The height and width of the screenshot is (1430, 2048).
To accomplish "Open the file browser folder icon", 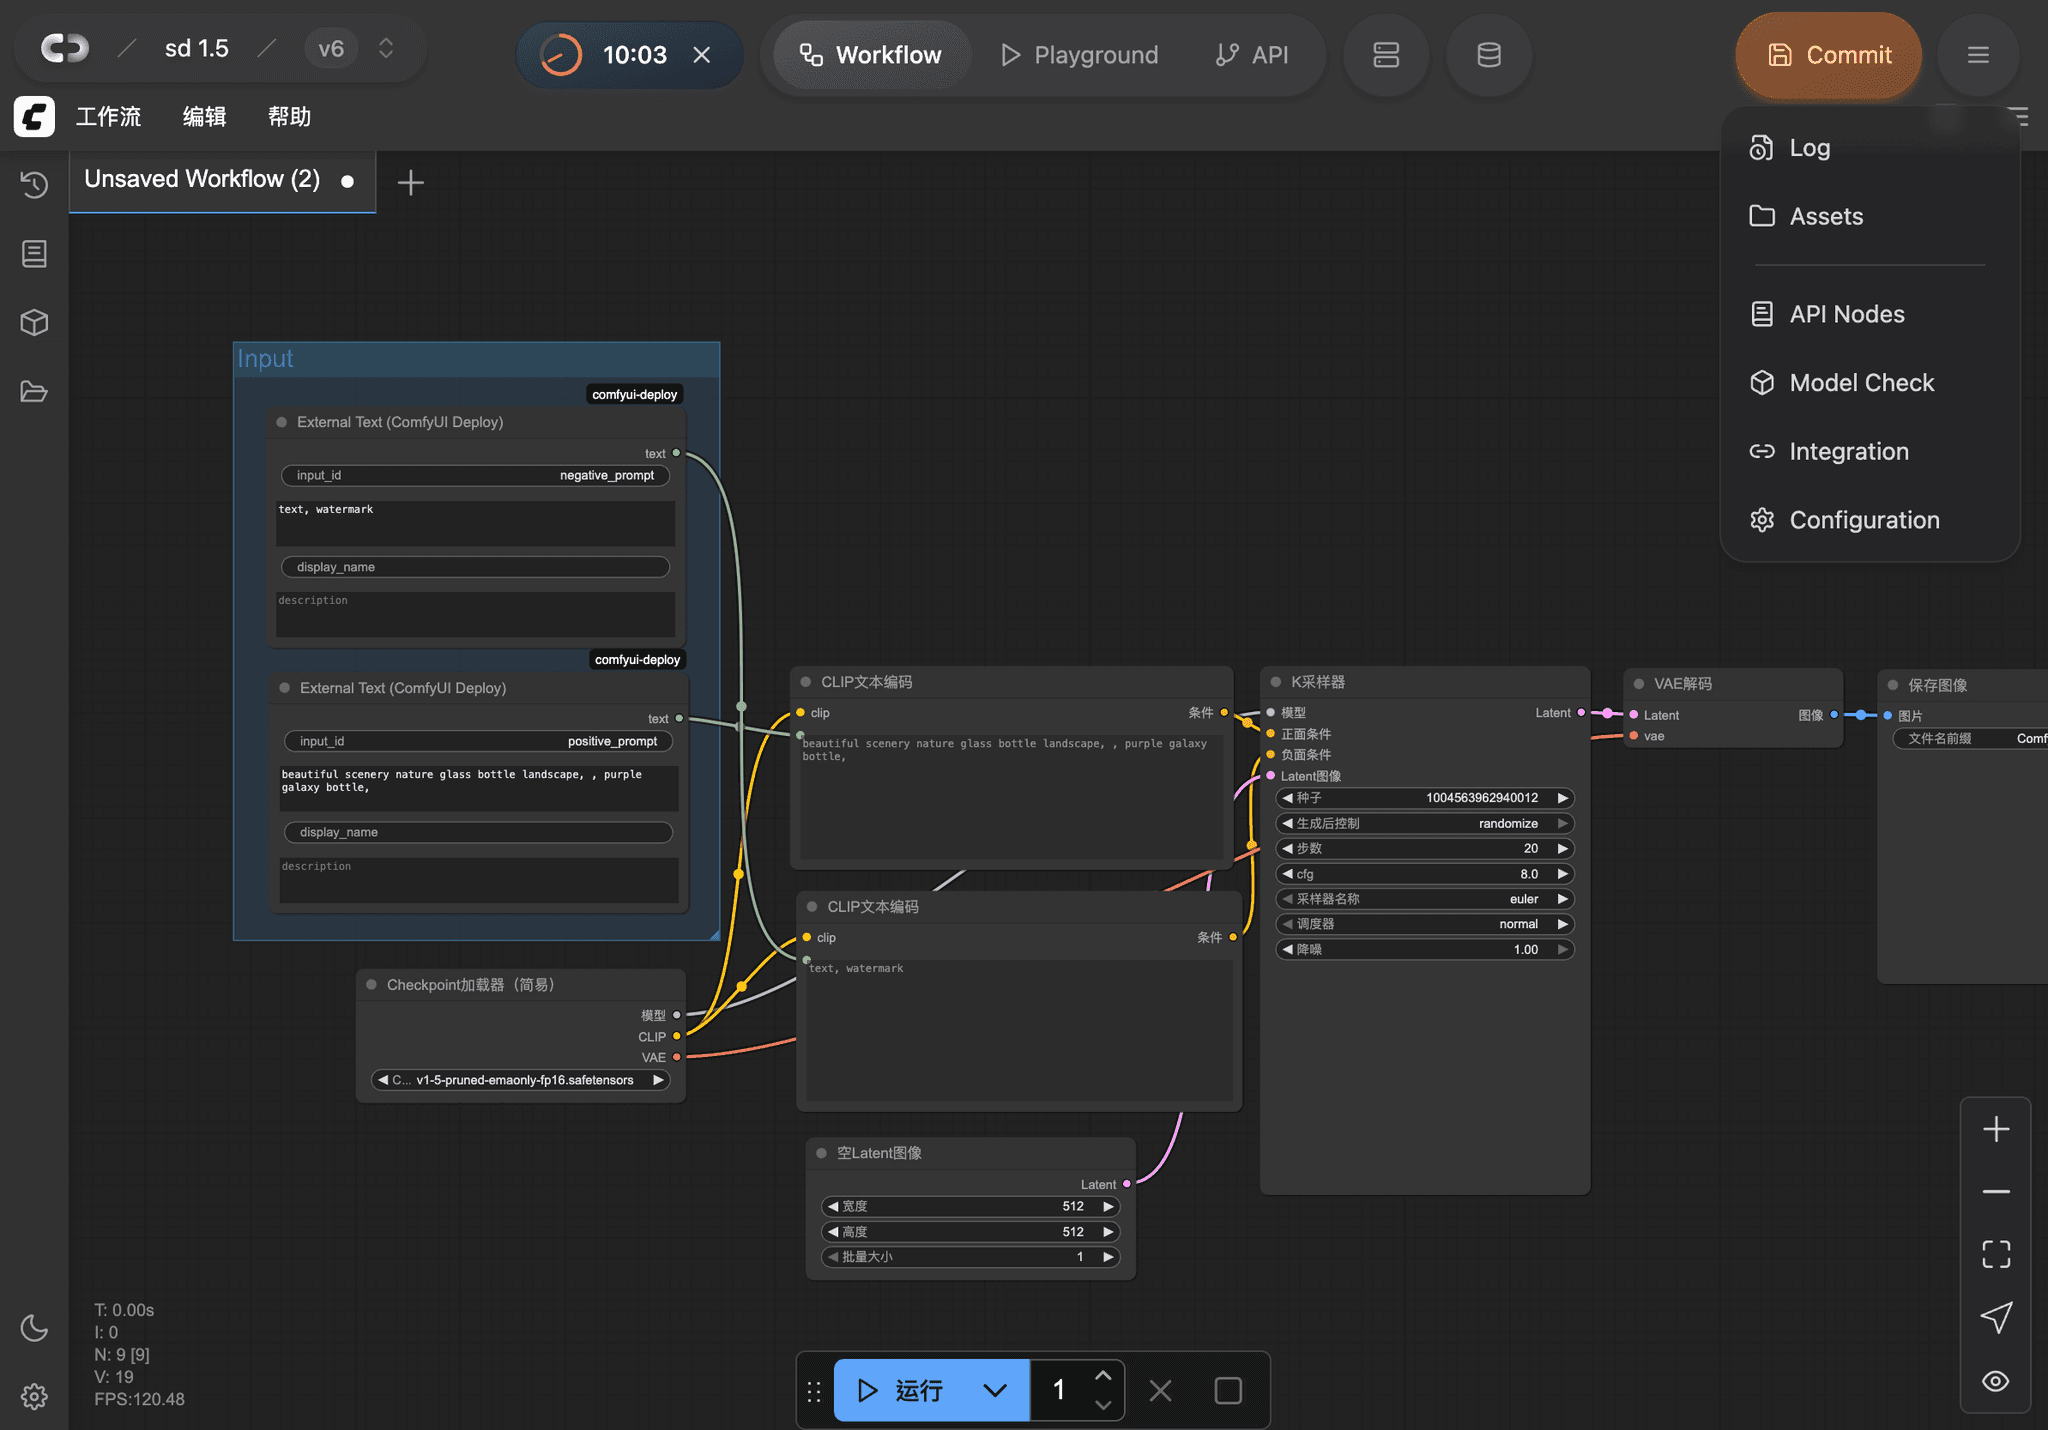I will 34,391.
